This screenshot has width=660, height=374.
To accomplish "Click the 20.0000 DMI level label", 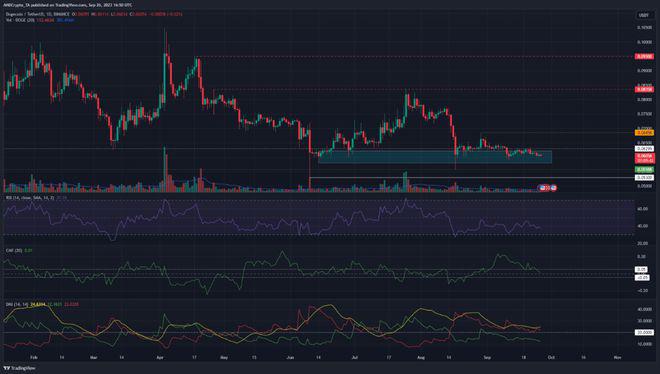I will pos(644,332).
